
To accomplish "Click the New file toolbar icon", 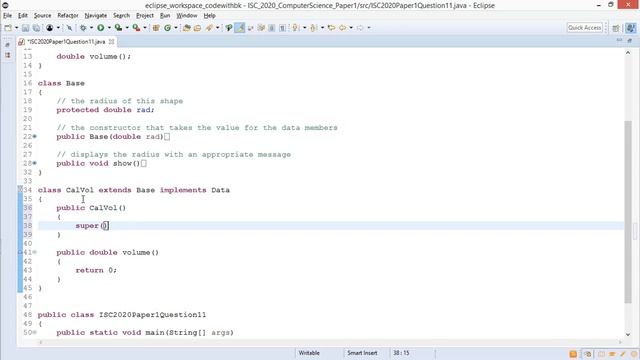I will (x=8, y=28).
